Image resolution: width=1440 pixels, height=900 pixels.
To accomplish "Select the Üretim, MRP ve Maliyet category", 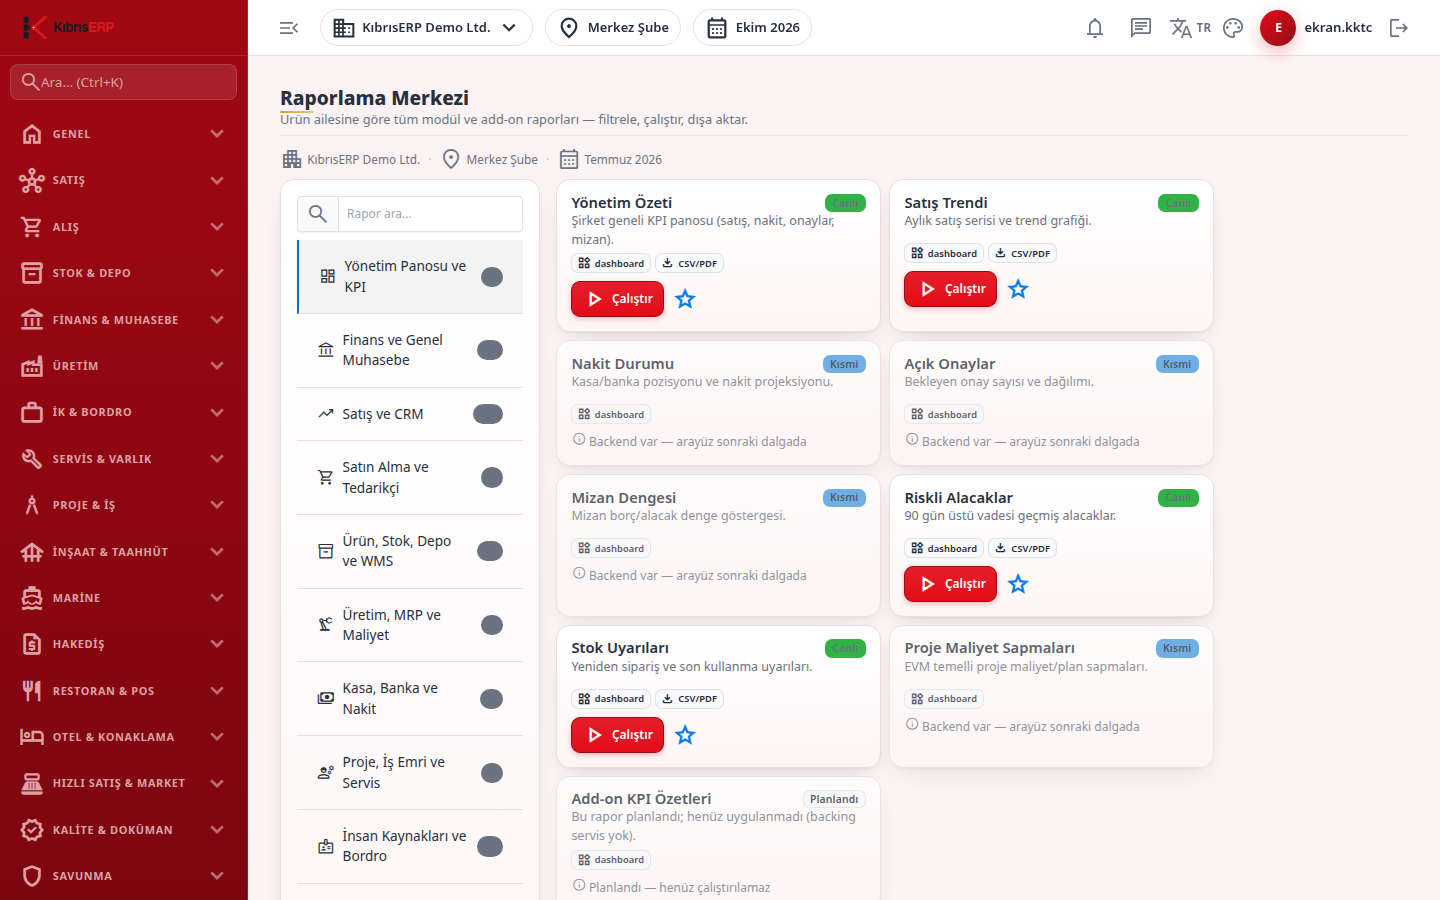I will tap(410, 625).
